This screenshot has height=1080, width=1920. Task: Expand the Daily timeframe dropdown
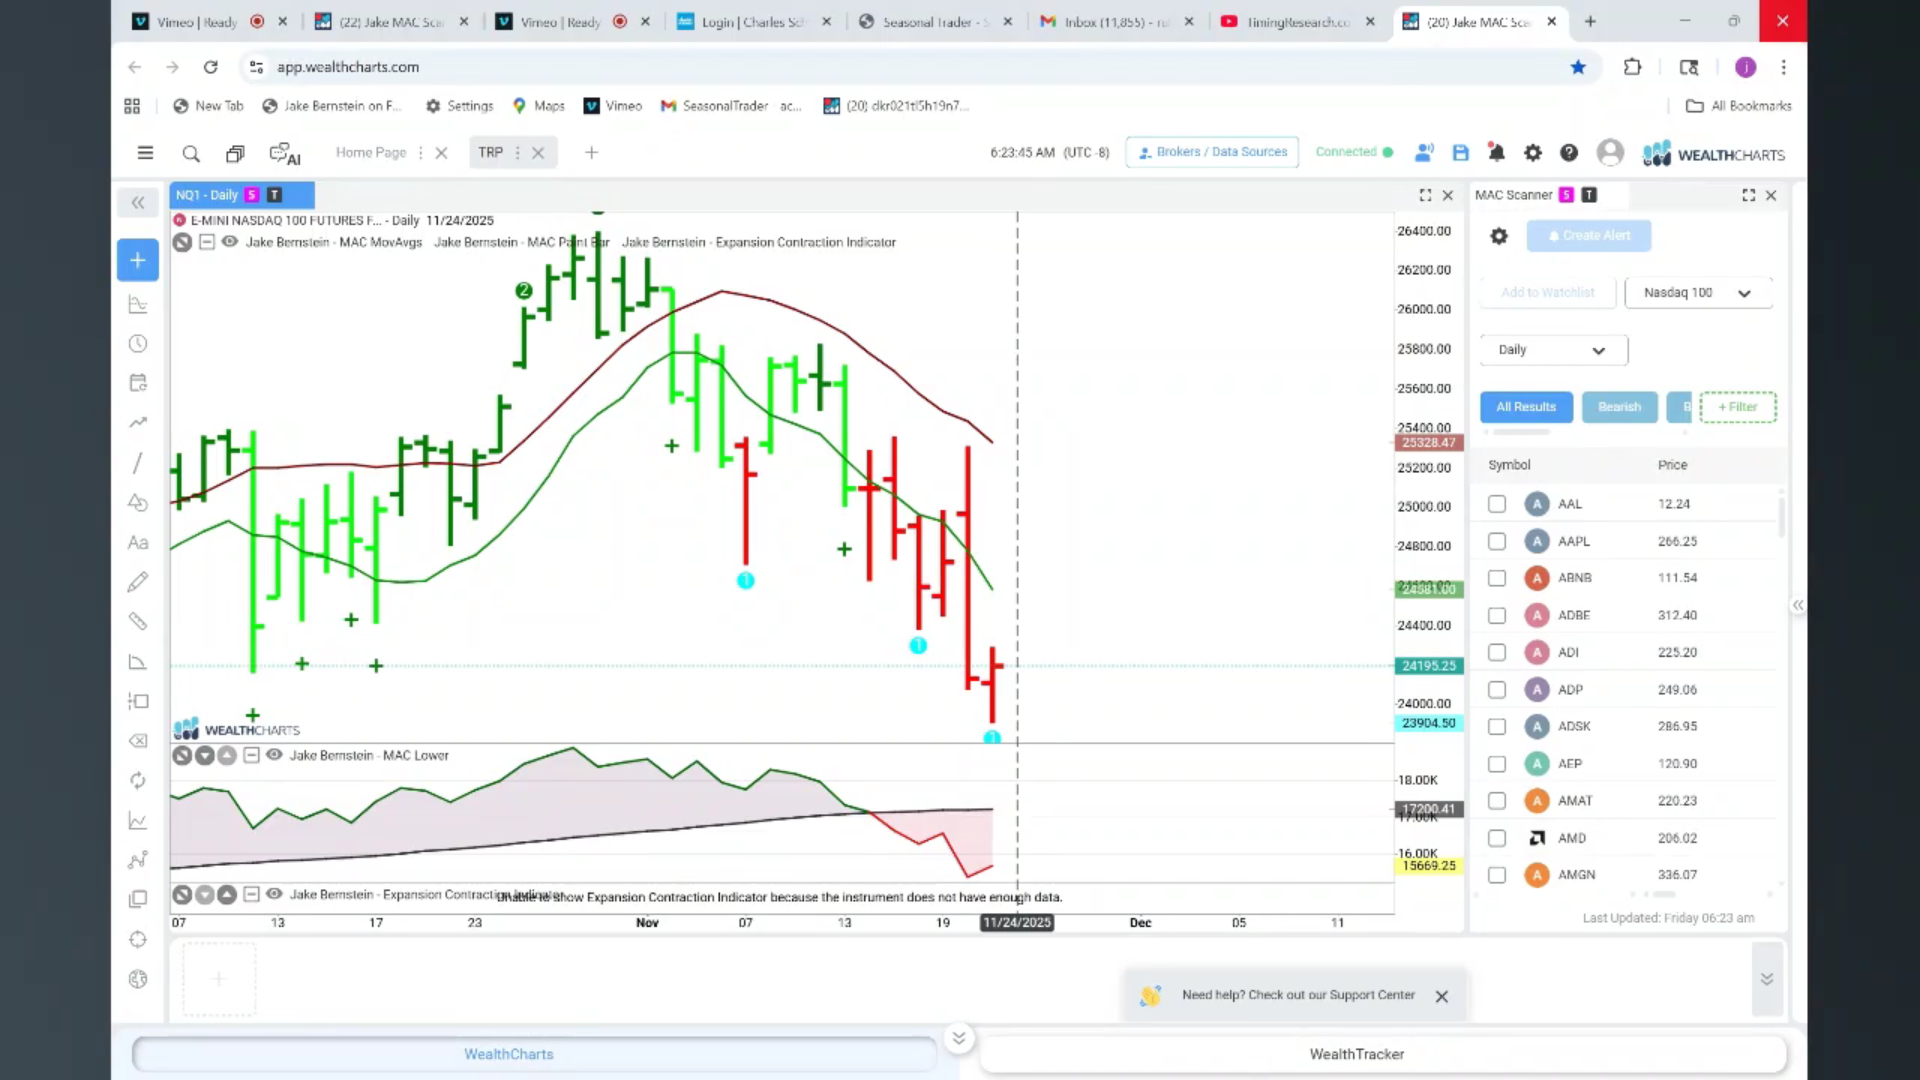[x=1553, y=350]
